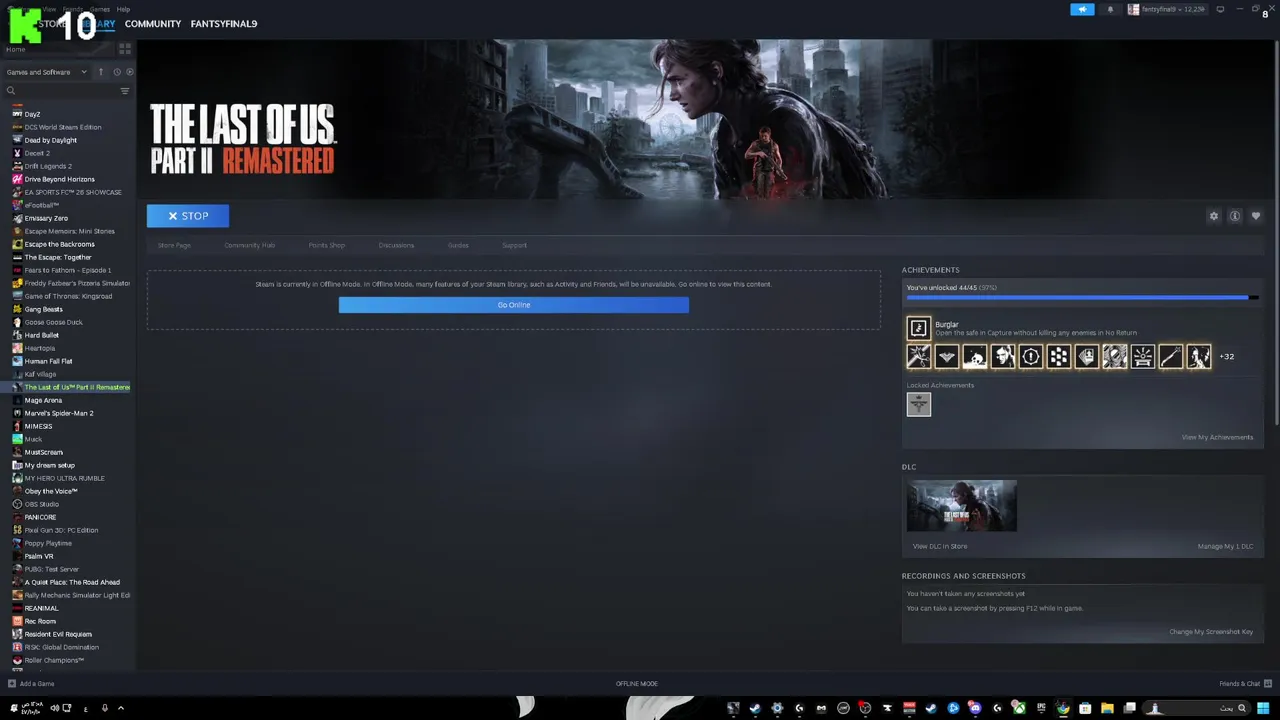
Task: Open Change My Screenshot Key link
Action: click(x=1211, y=632)
